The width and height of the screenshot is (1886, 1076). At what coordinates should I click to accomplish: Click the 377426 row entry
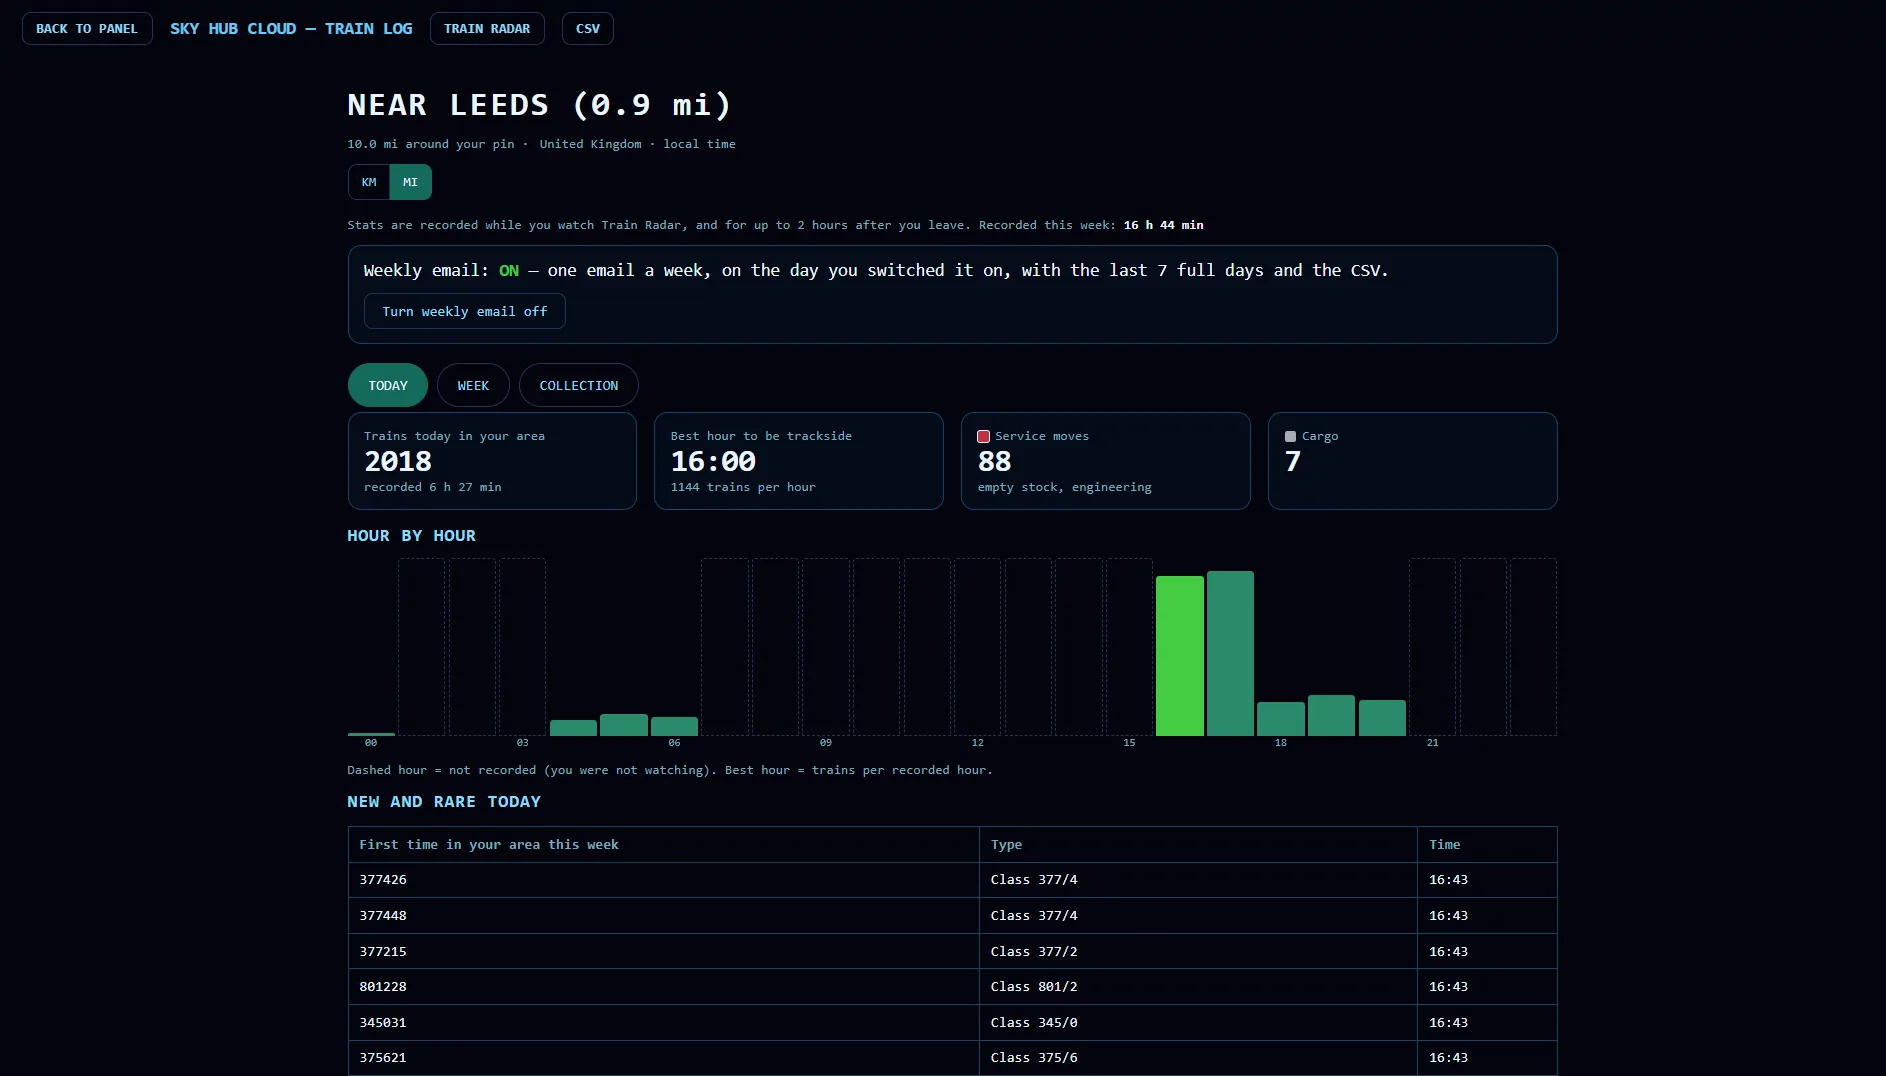[x=383, y=880]
